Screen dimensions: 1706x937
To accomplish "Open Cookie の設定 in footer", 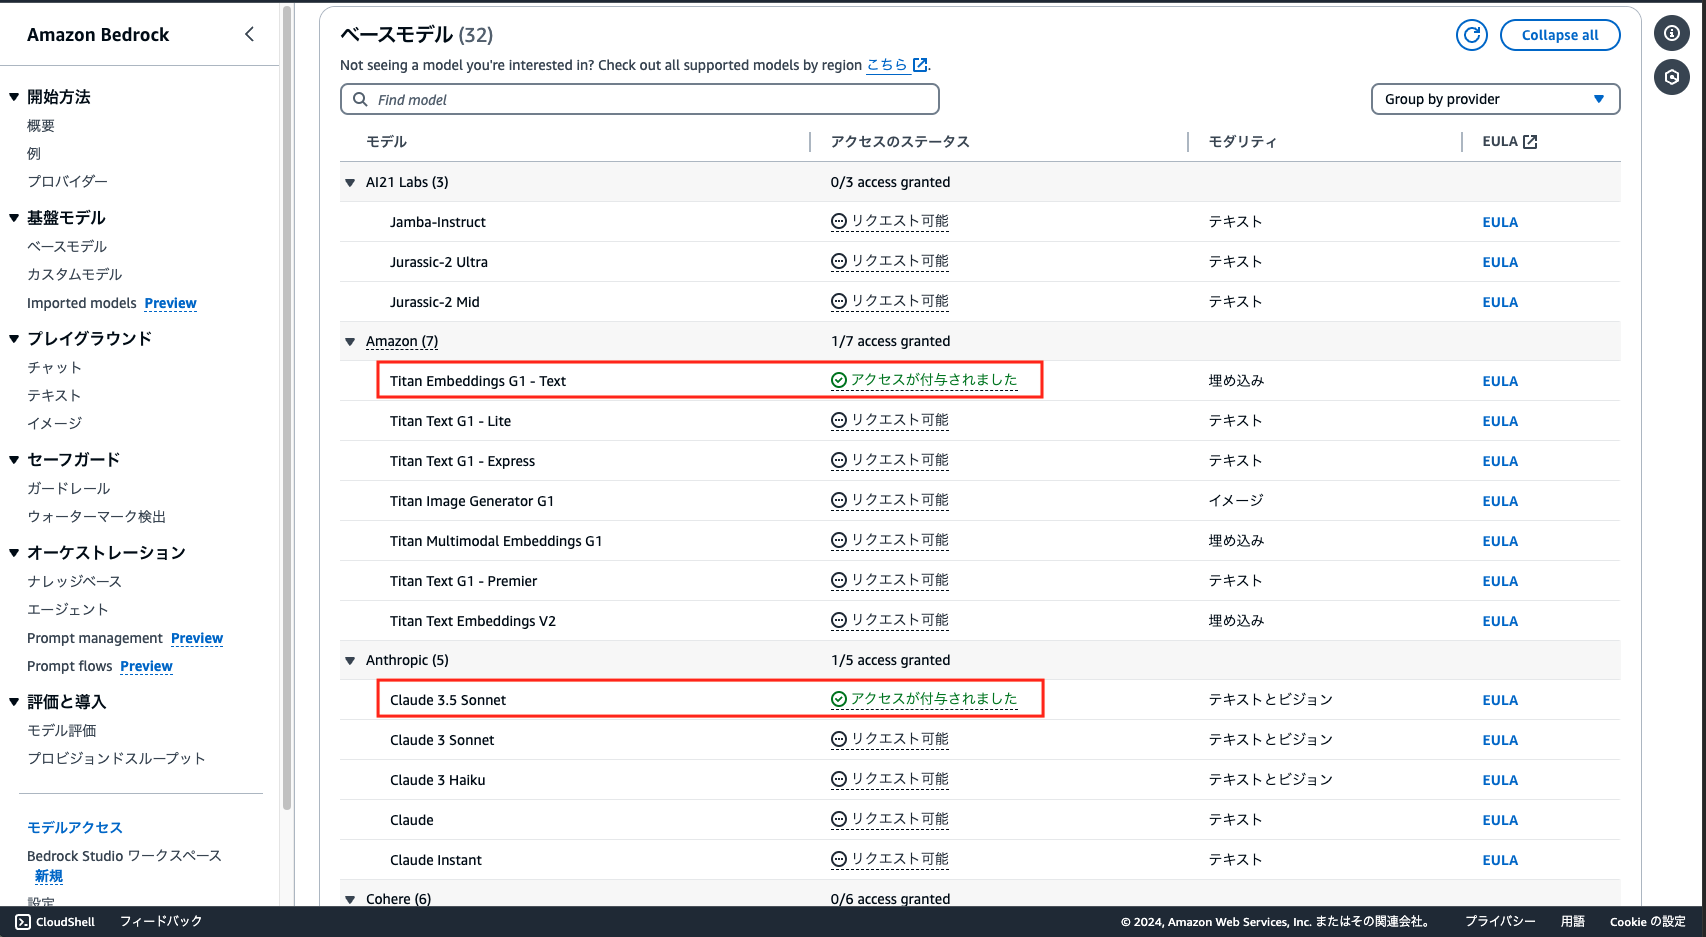I will point(1648,922).
